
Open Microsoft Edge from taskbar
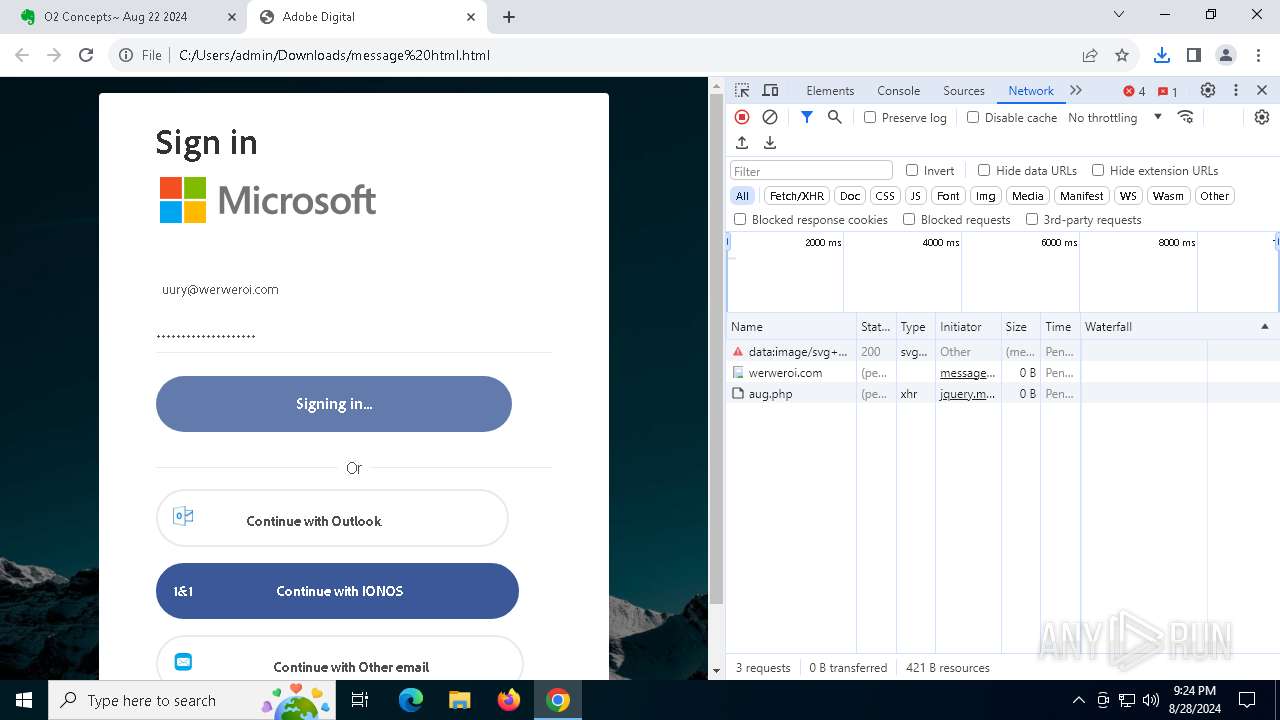click(411, 700)
